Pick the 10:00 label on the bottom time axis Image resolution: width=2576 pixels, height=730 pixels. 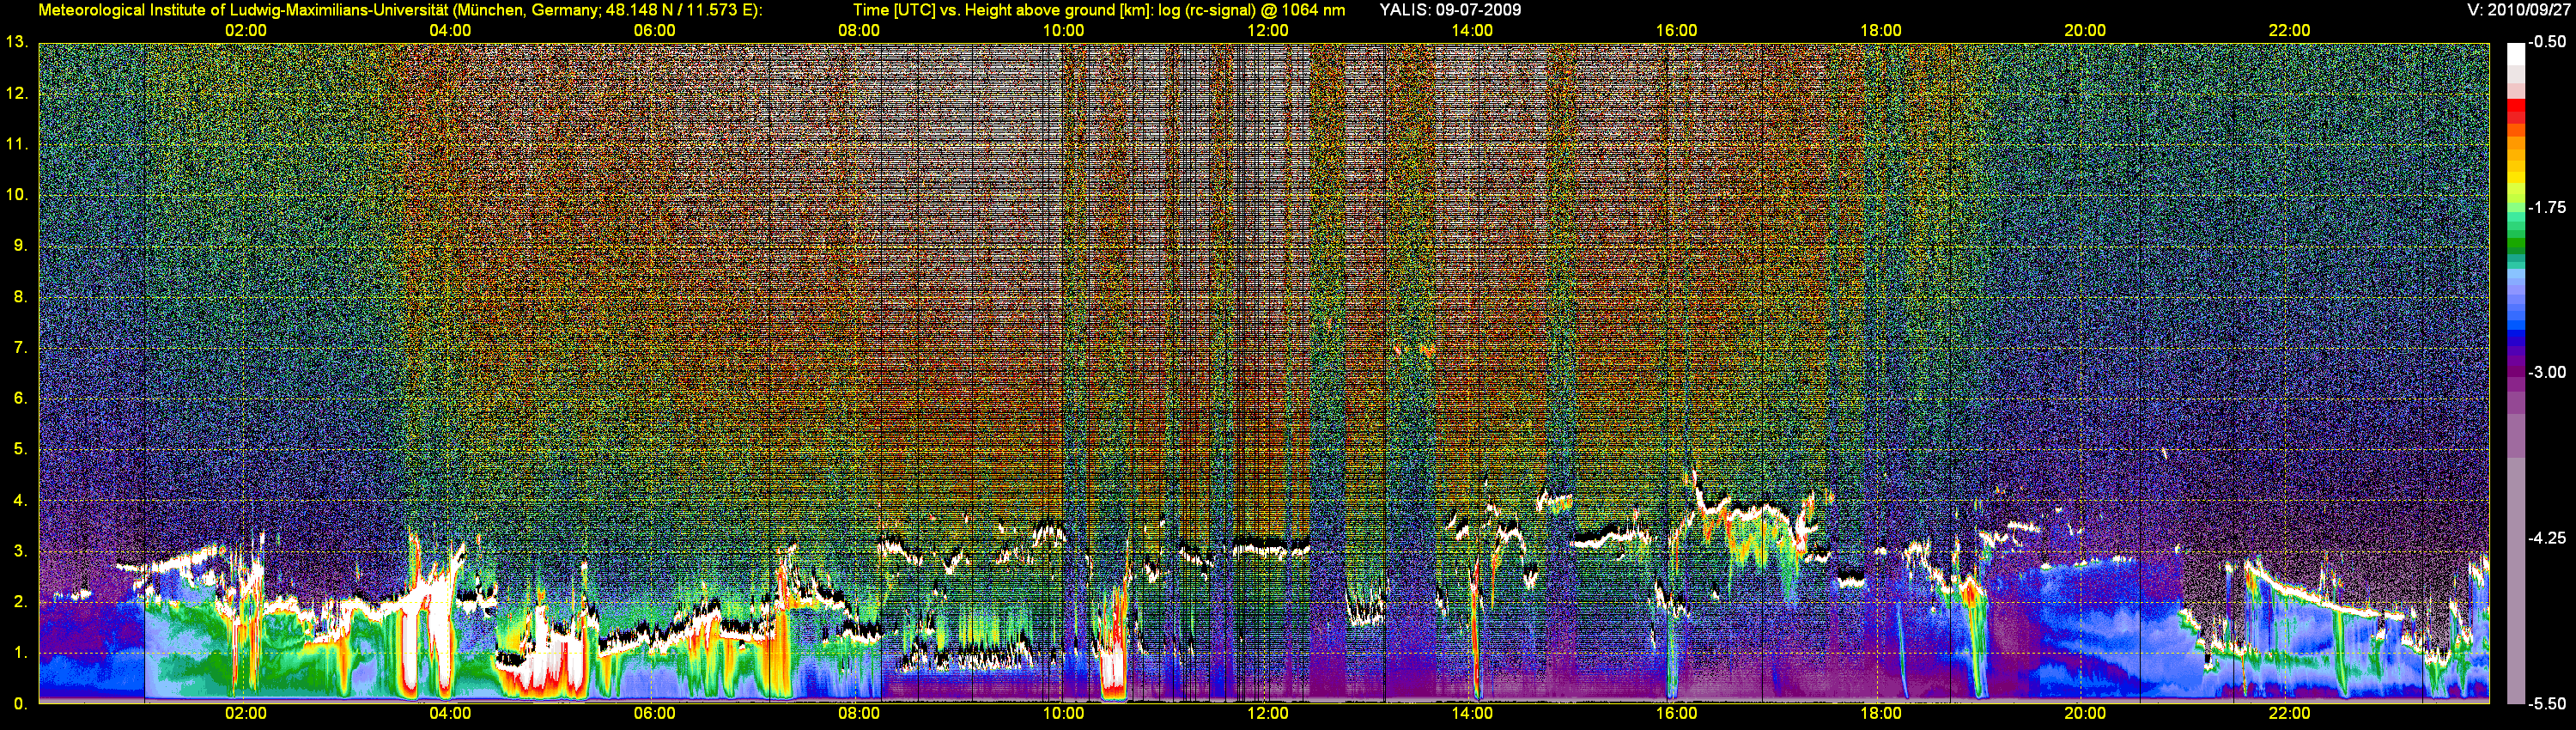(x=1063, y=714)
